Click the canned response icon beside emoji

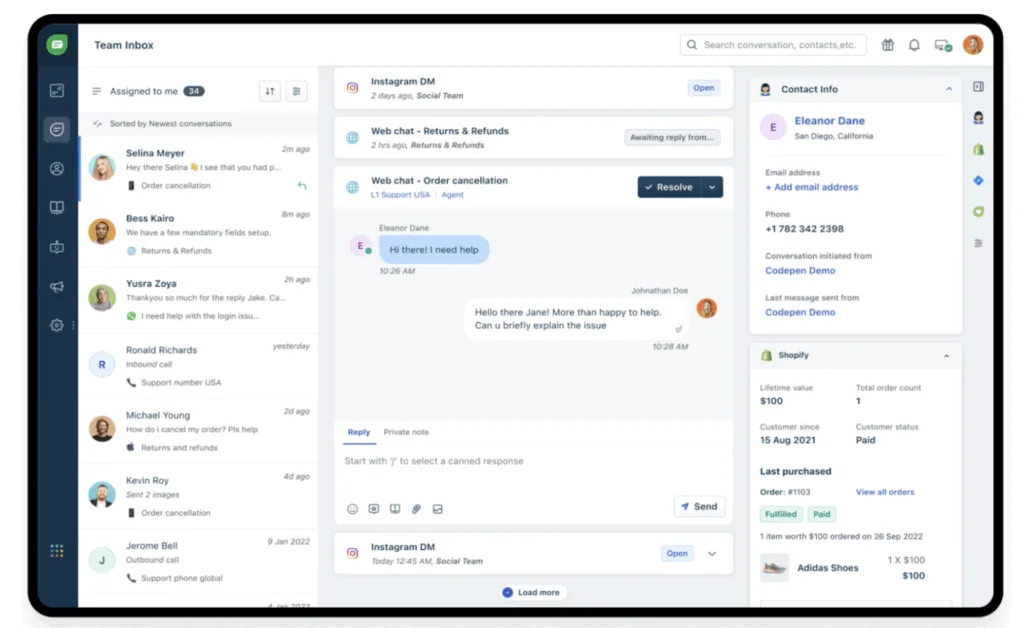[374, 509]
